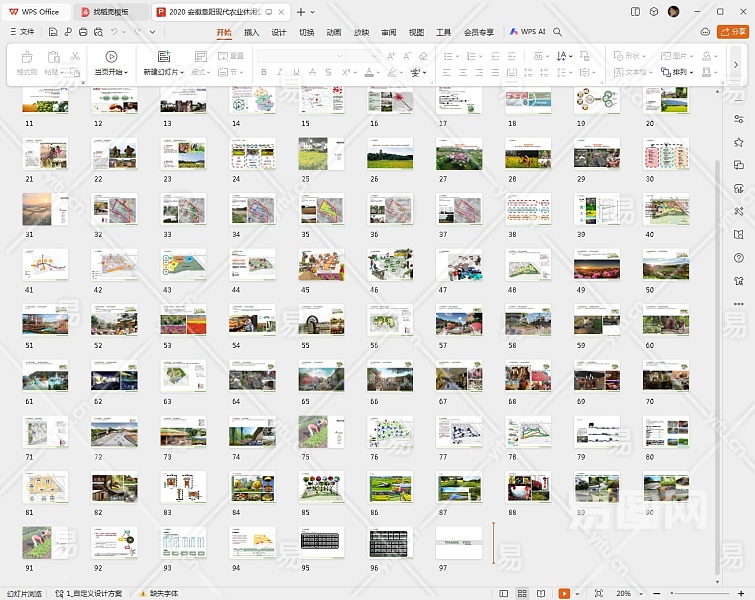Expand the 新建幻灯片 dropdown arrow
The height and width of the screenshot is (600, 755).
pos(179,73)
